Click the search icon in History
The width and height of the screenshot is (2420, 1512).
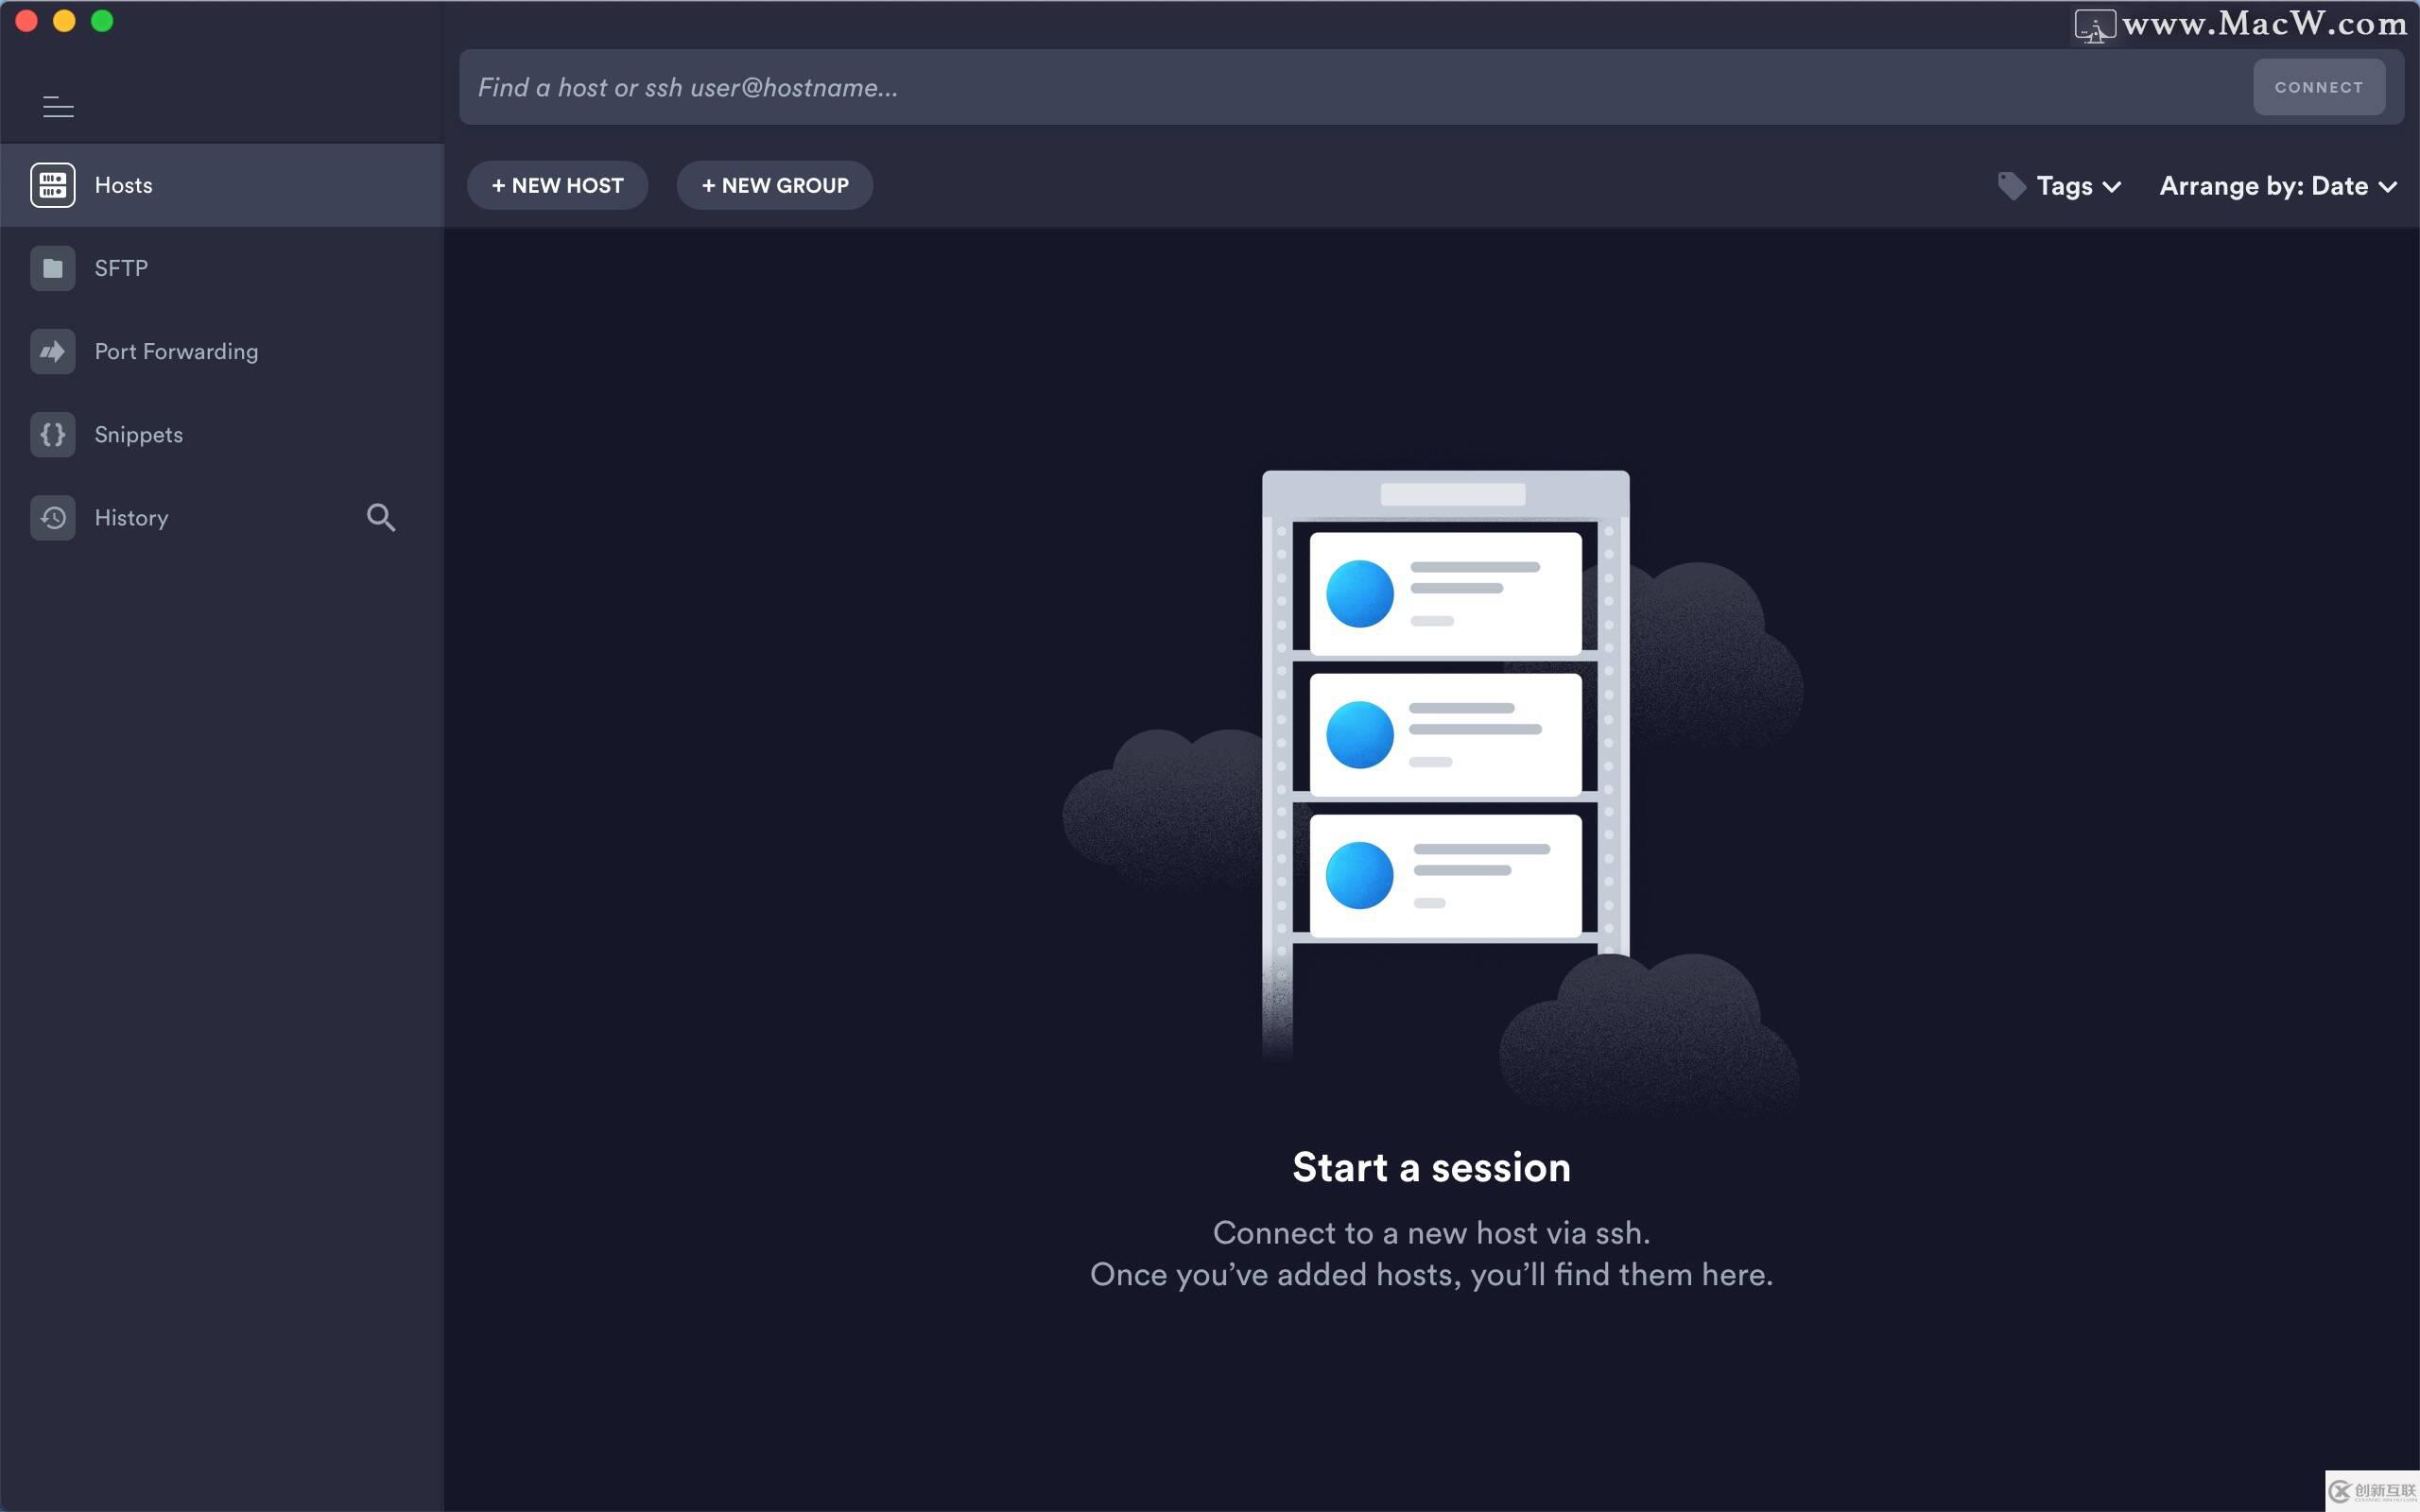click(380, 517)
